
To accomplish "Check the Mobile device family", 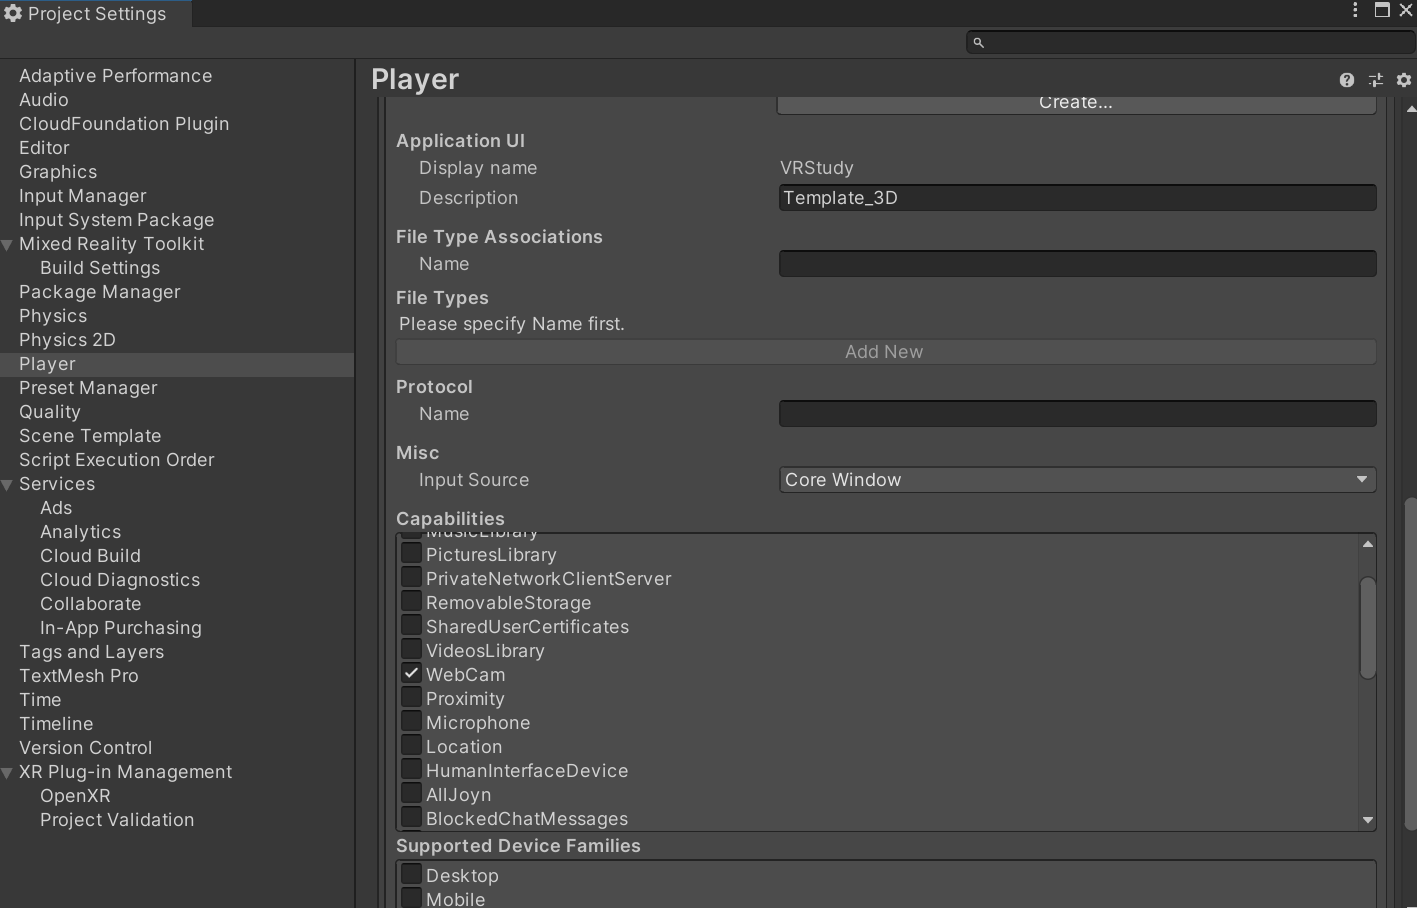I will coord(411,899).
